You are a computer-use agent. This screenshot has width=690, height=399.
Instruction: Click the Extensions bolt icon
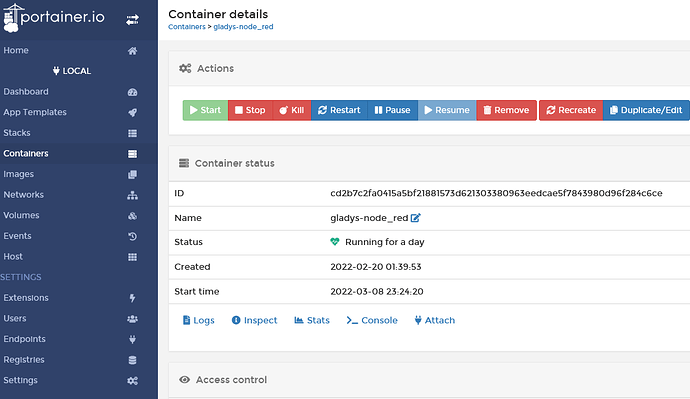[132, 298]
